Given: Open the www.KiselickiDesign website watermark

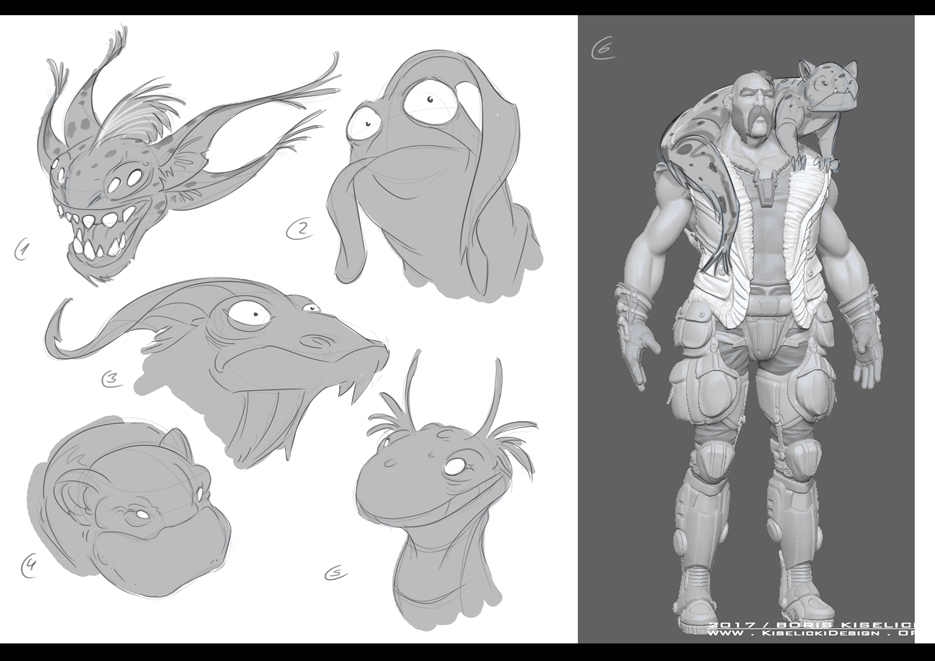Looking at the screenshot, I should 811,633.
